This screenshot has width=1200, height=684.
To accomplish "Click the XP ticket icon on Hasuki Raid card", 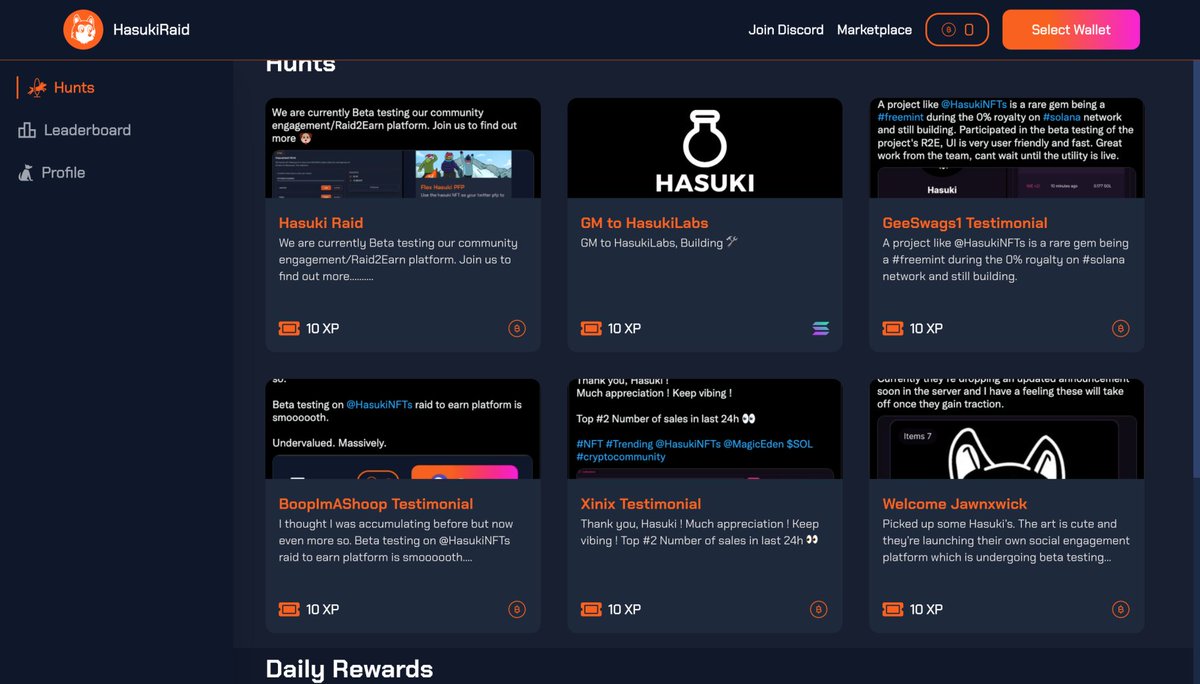I will 289,328.
